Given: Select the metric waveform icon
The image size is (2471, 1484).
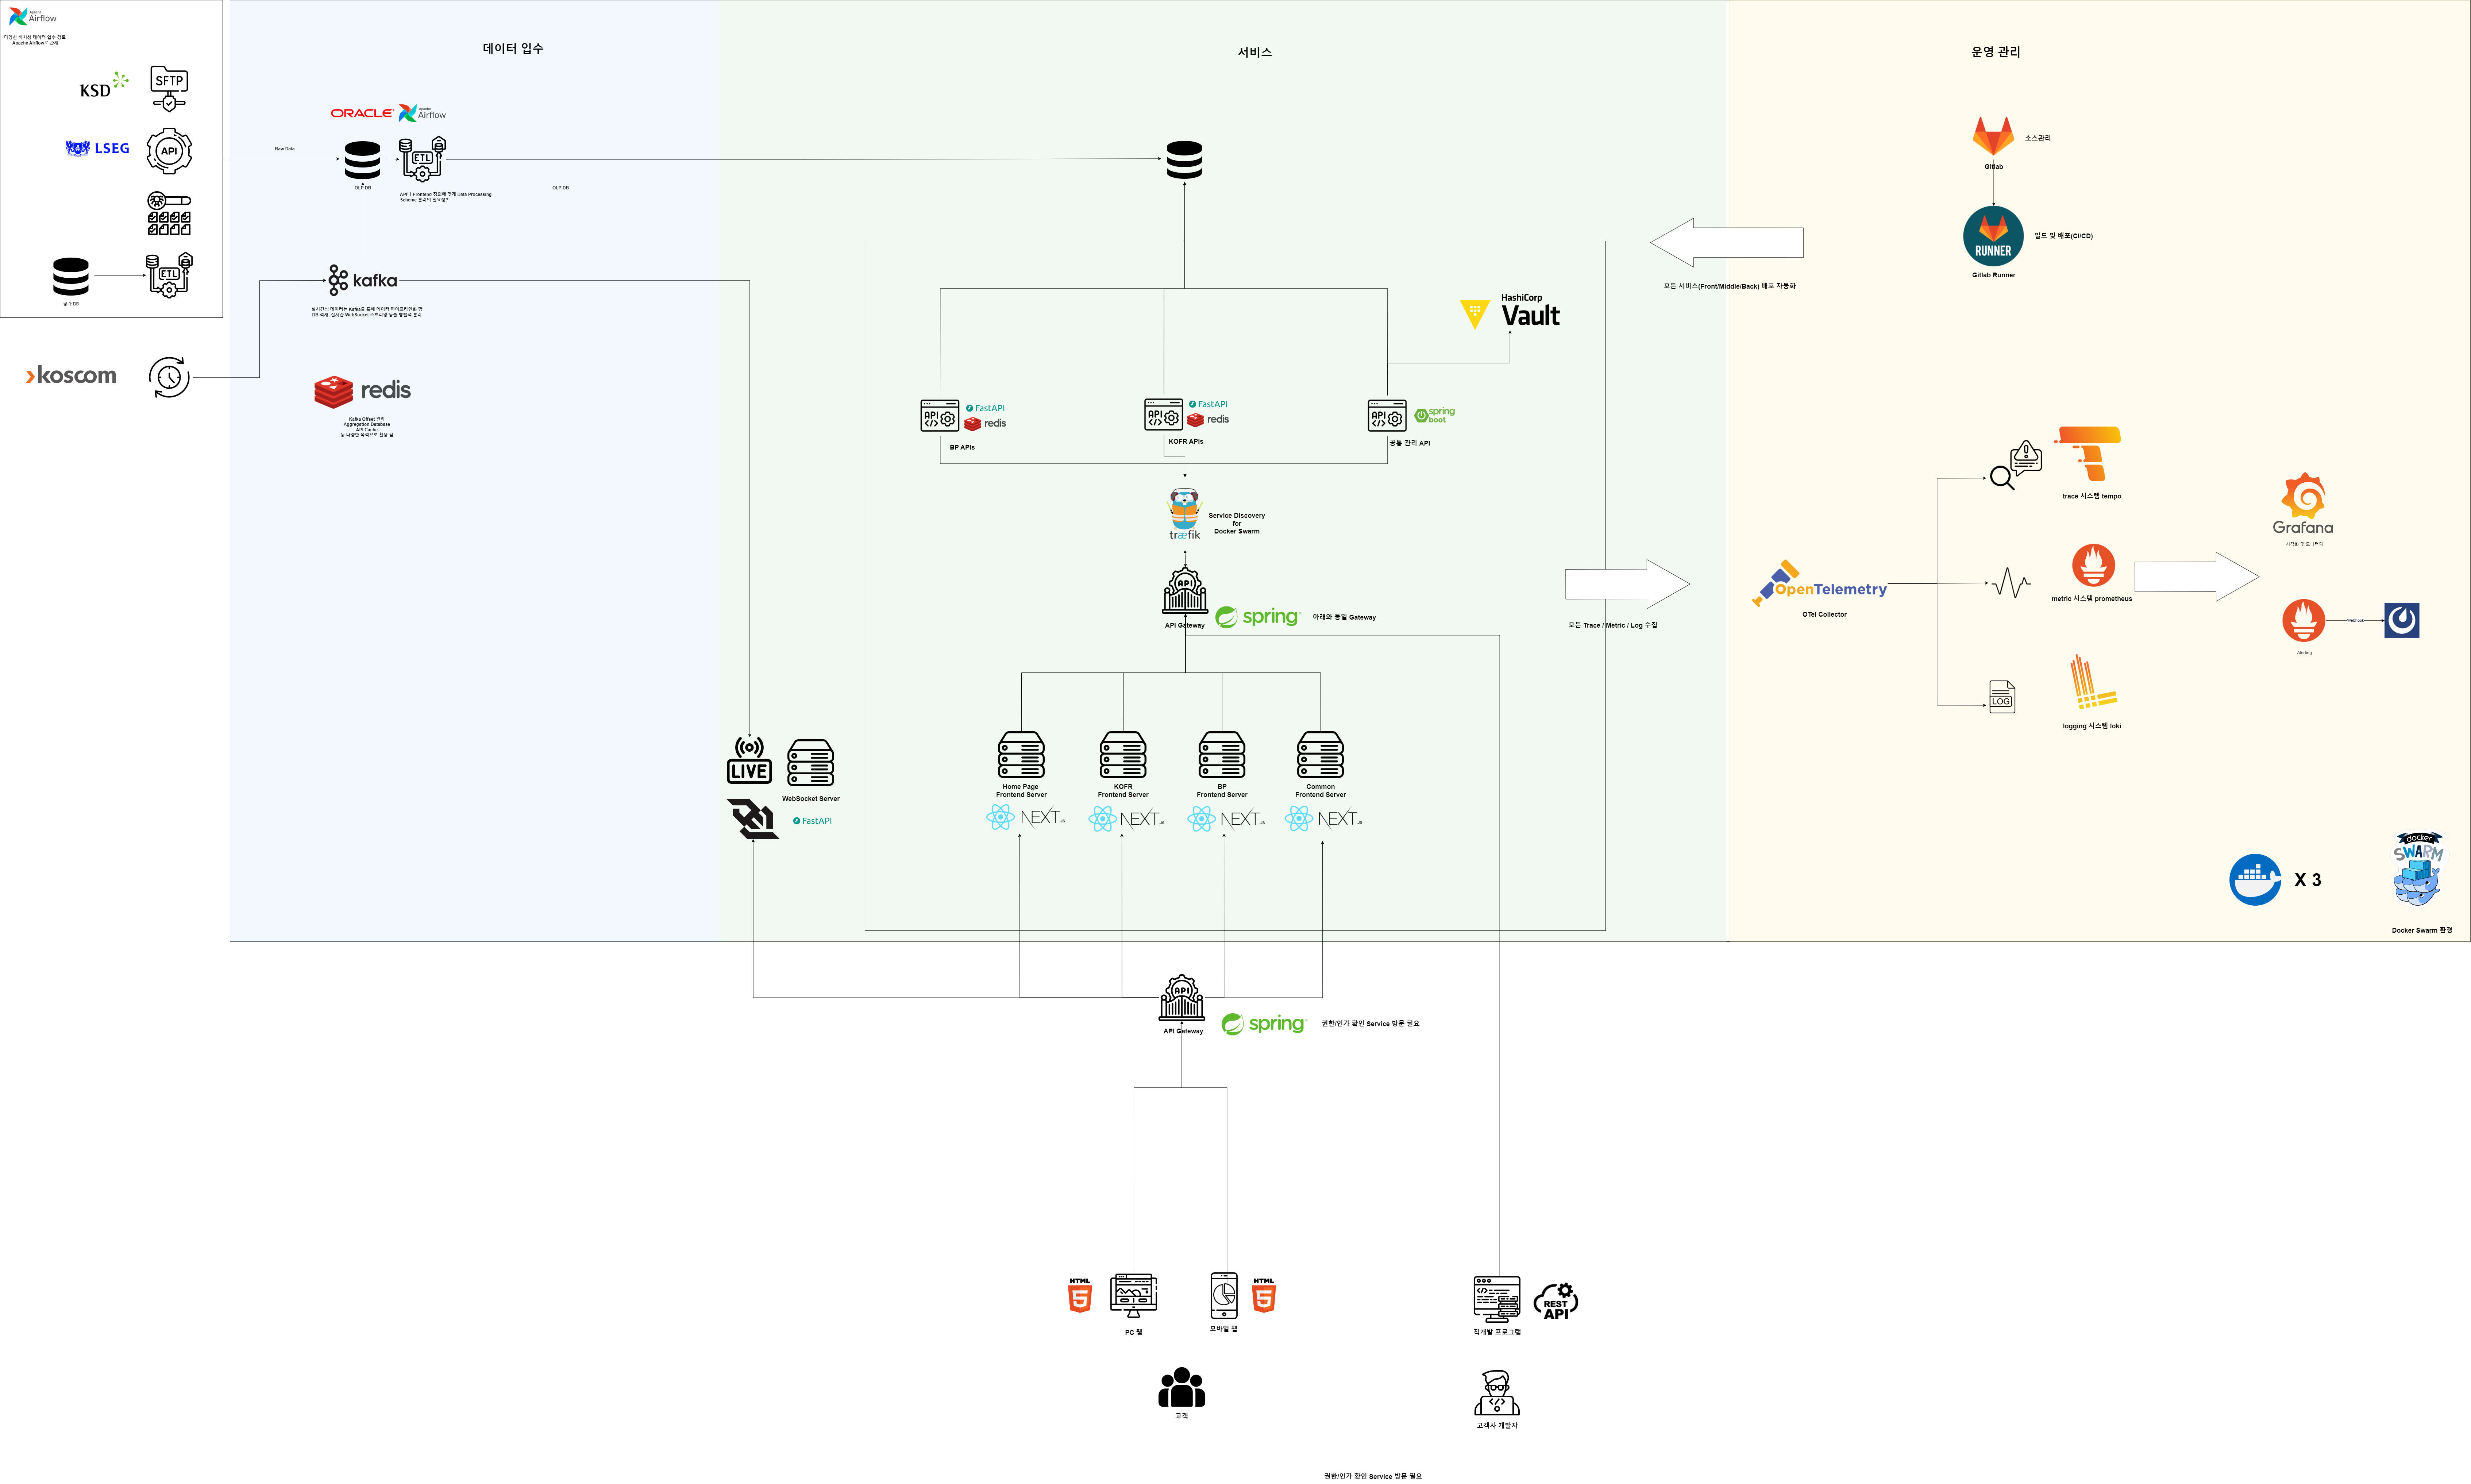Looking at the screenshot, I should click(2011, 583).
